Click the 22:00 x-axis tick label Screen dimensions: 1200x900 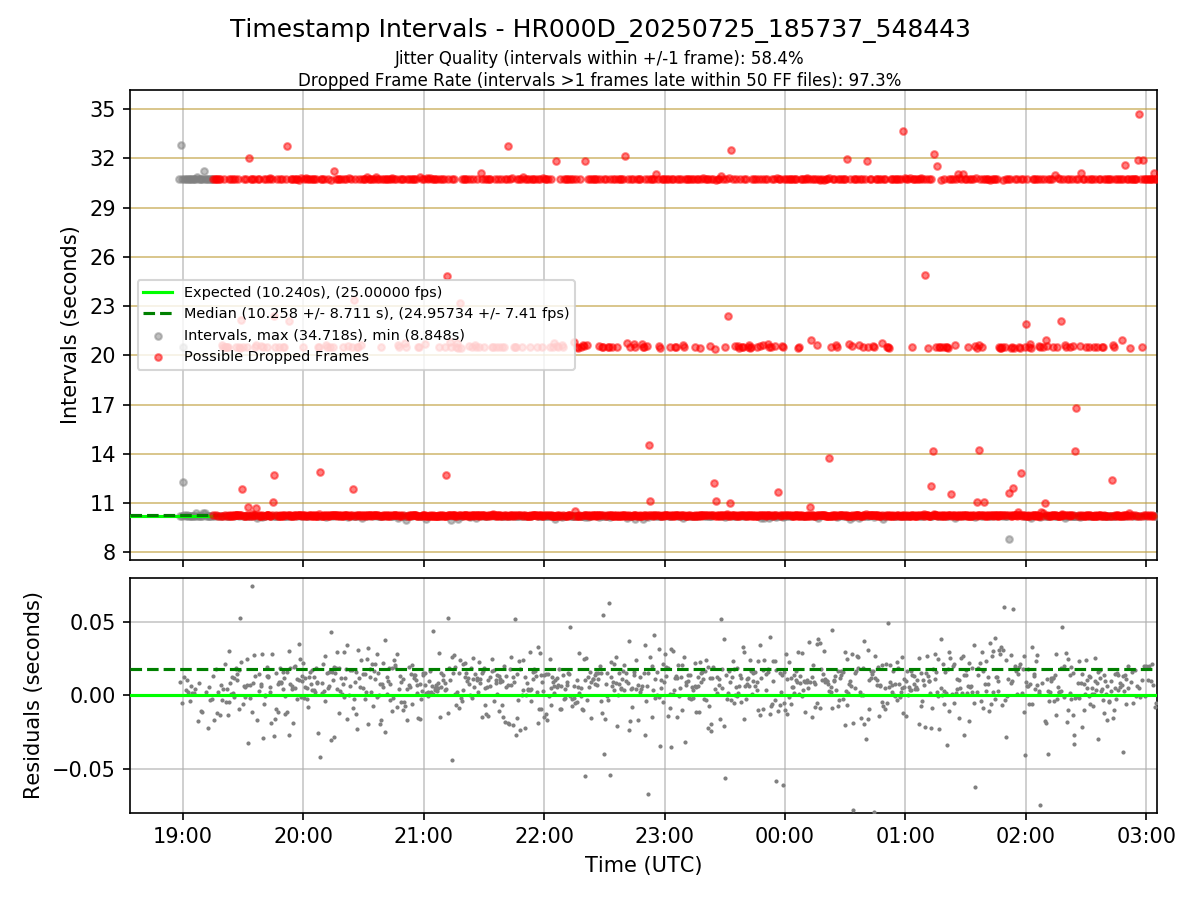point(544,835)
